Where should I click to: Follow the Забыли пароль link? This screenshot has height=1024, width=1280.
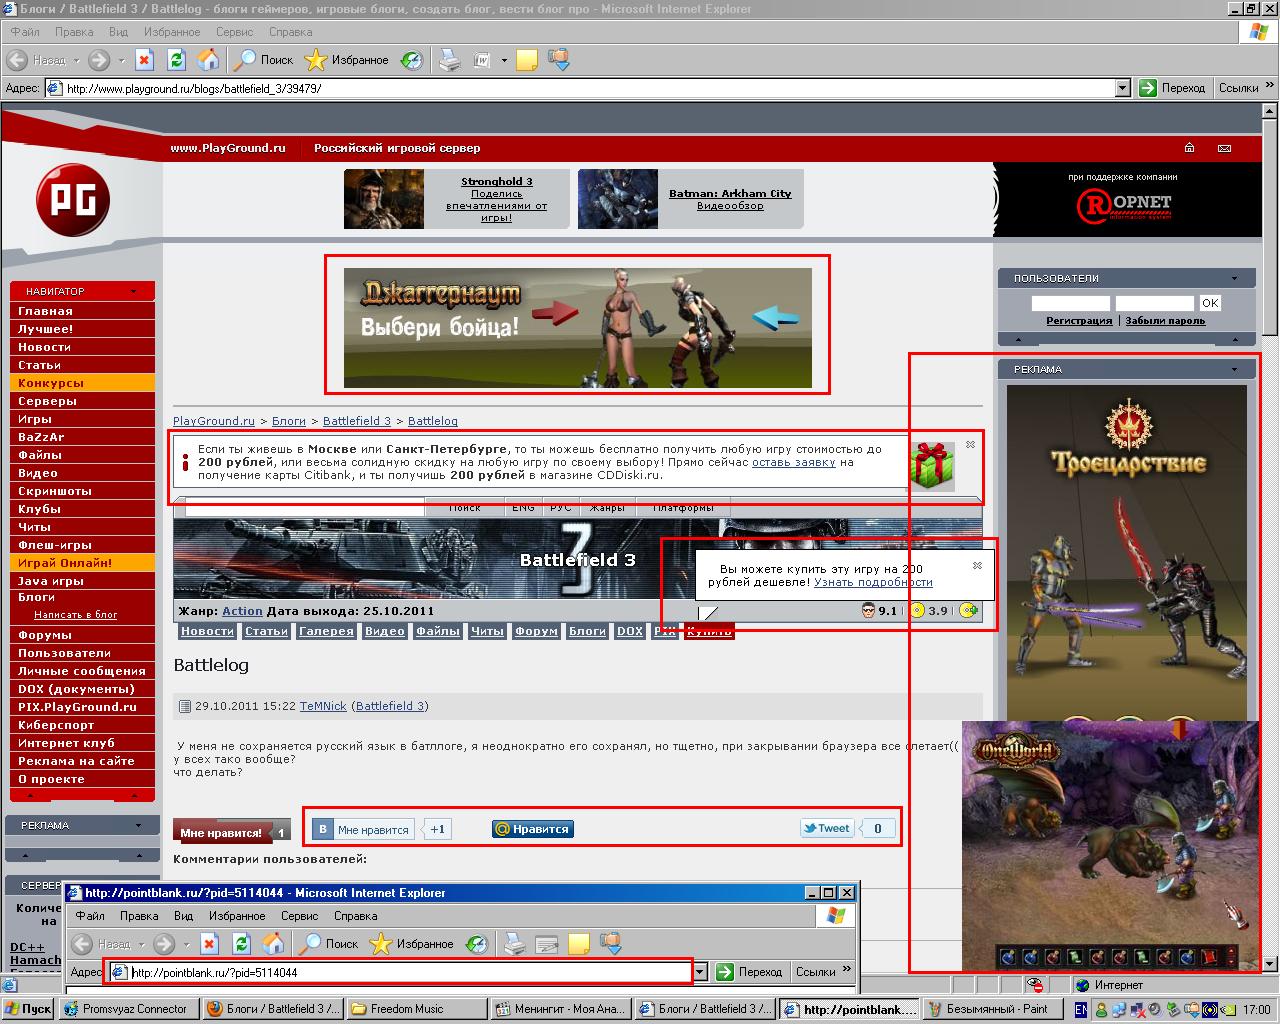(x=1165, y=321)
